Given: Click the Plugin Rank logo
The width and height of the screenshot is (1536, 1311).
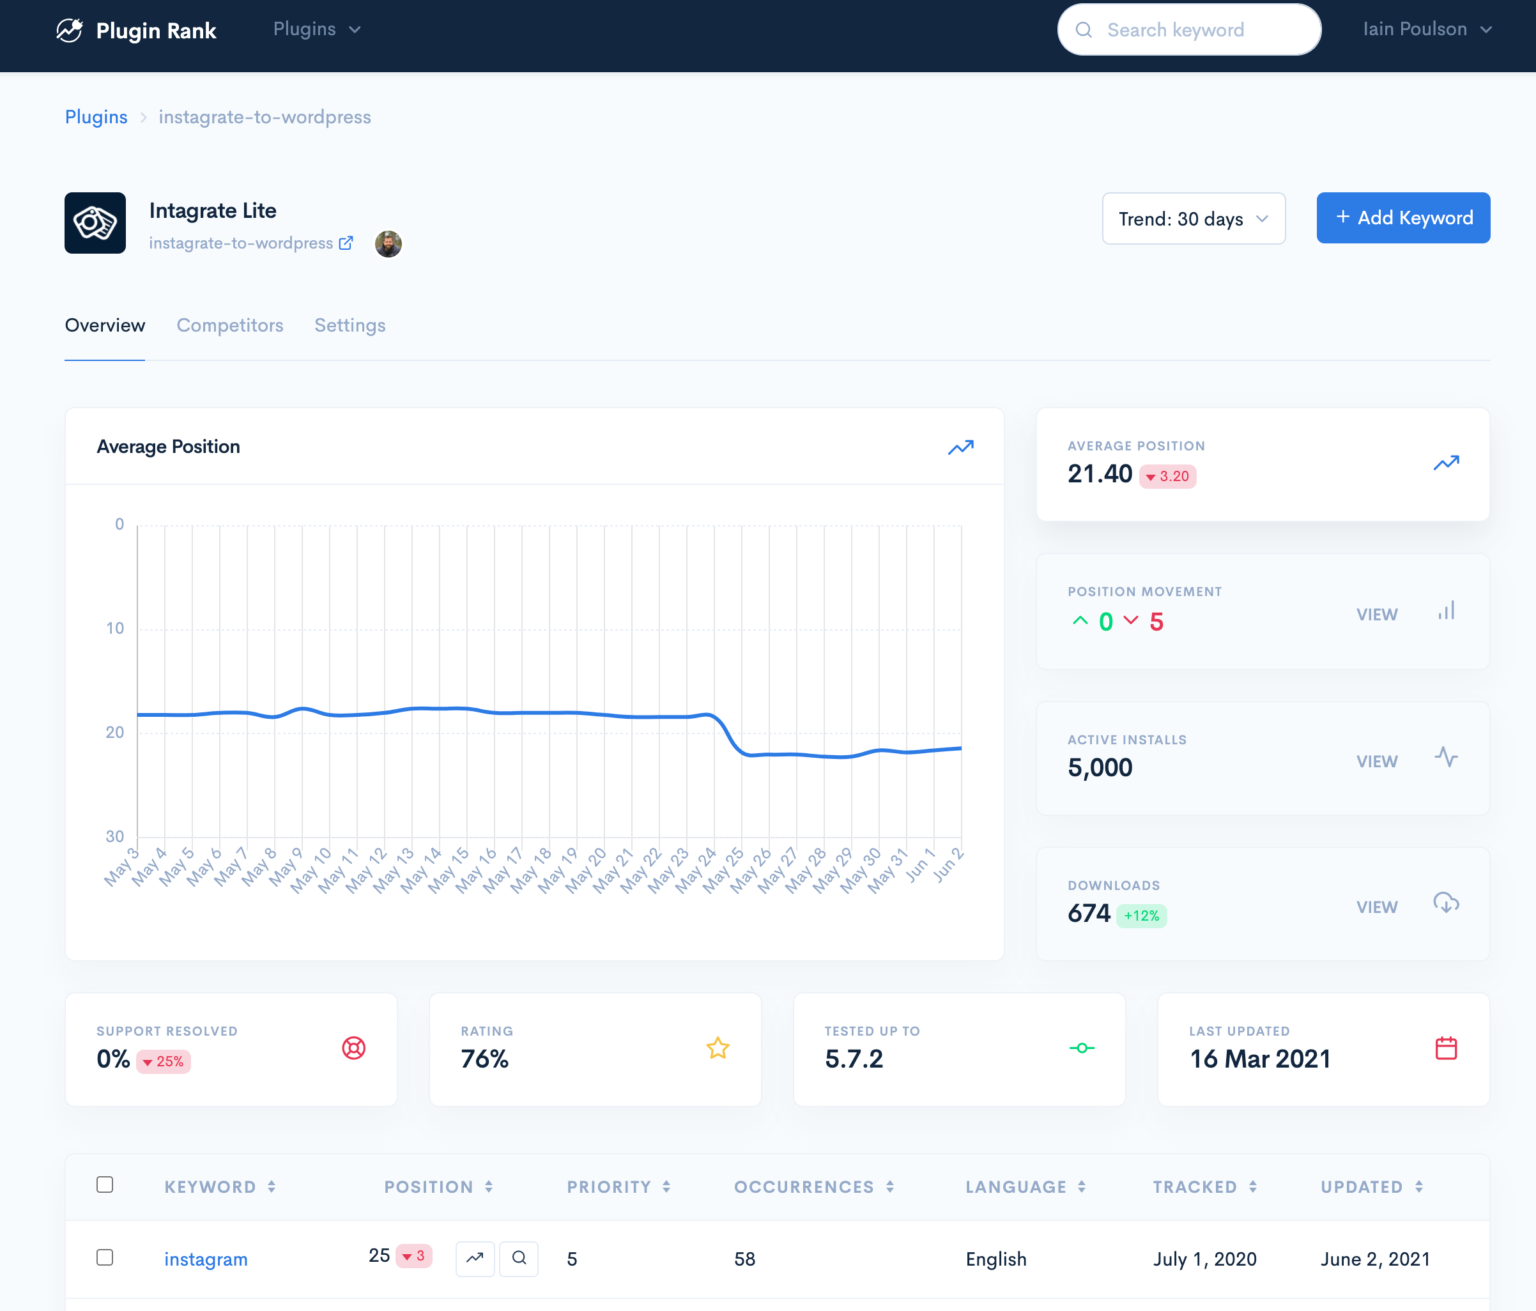Looking at the screenshot, I should click(136, 30).
